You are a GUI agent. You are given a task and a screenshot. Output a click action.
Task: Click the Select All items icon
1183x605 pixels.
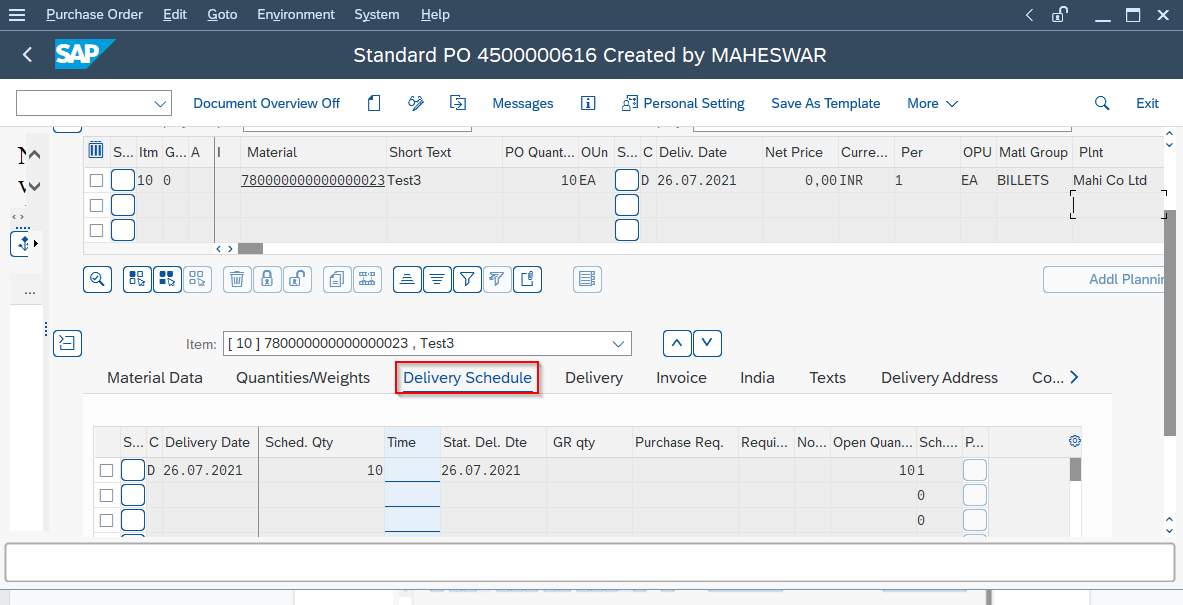137,279
